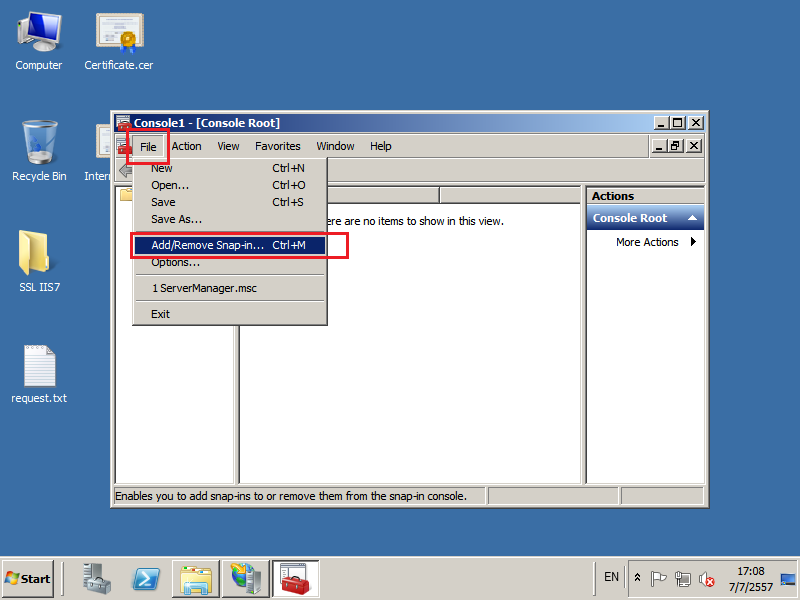
Task: Open Server Manager from the taskbar
Action: 98,578
